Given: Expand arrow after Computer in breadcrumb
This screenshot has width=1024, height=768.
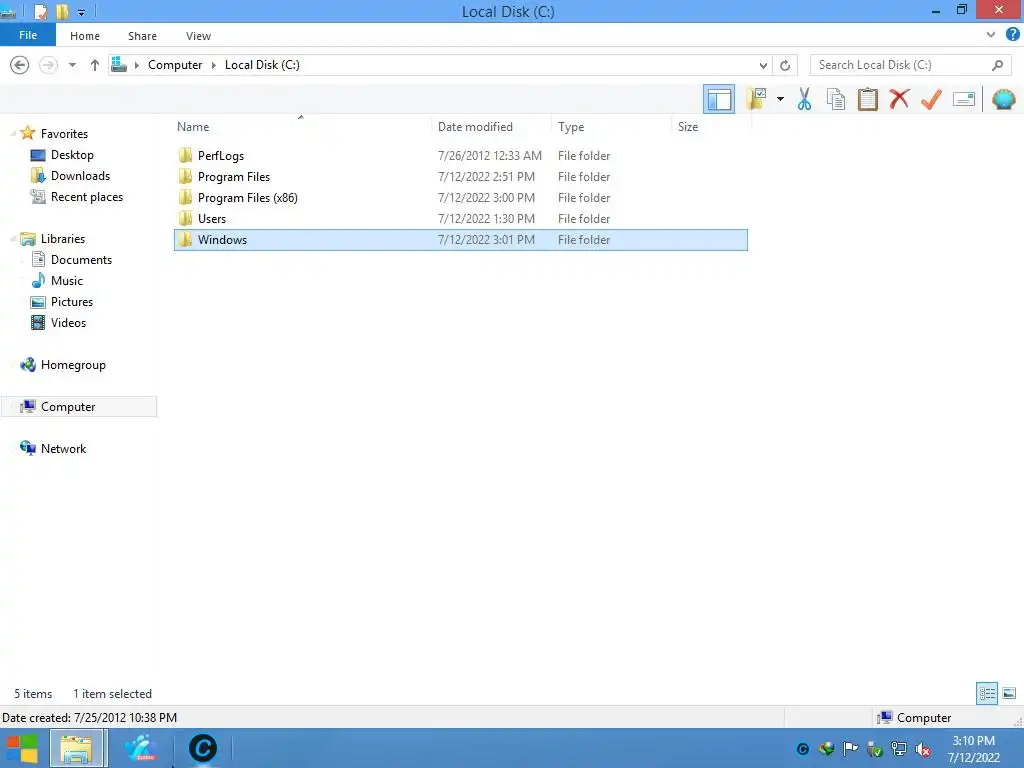Looking at the screenshot, I should click(x=214, y=65).
